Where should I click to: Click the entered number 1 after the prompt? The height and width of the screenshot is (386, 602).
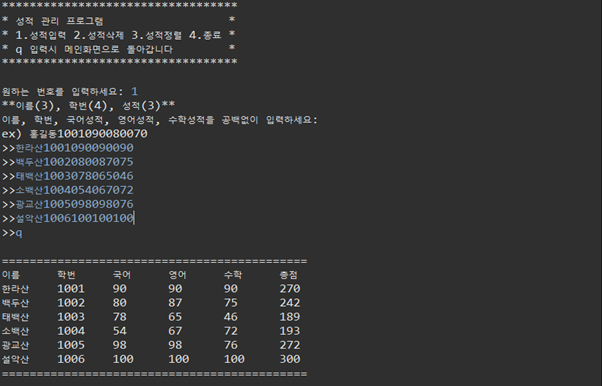134,91
